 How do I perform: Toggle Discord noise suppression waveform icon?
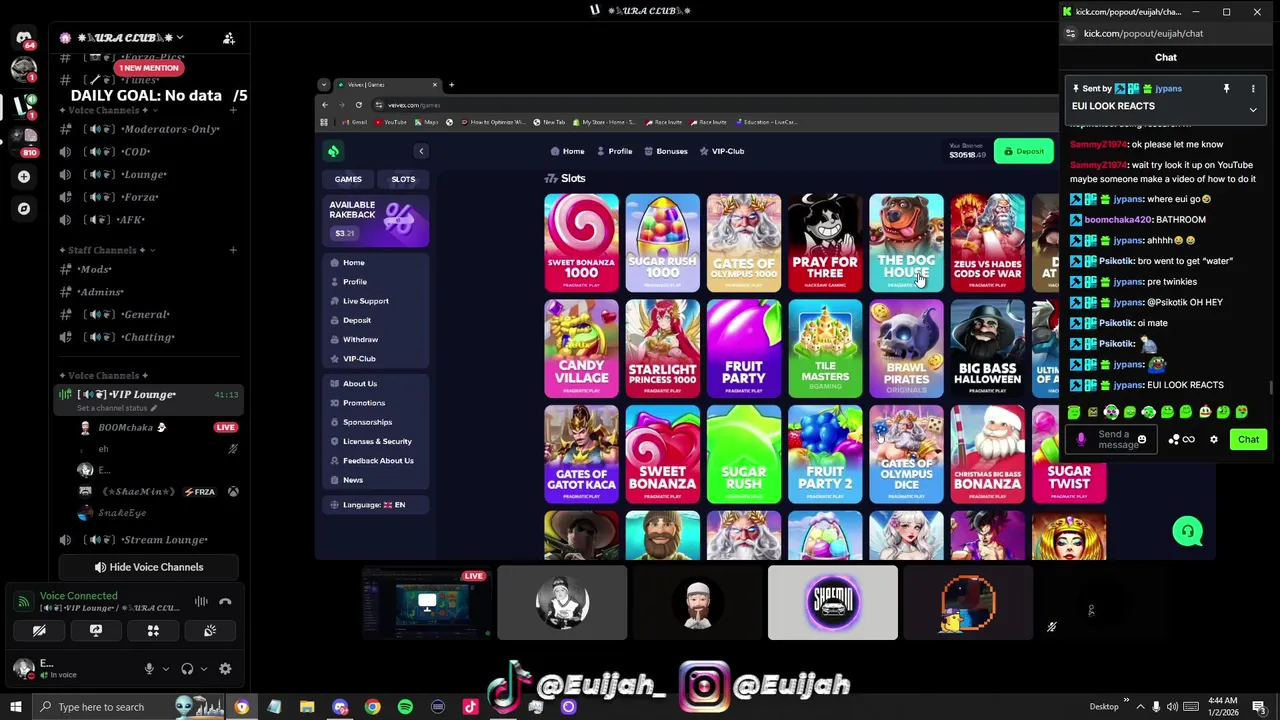click(x=201, y=602)
